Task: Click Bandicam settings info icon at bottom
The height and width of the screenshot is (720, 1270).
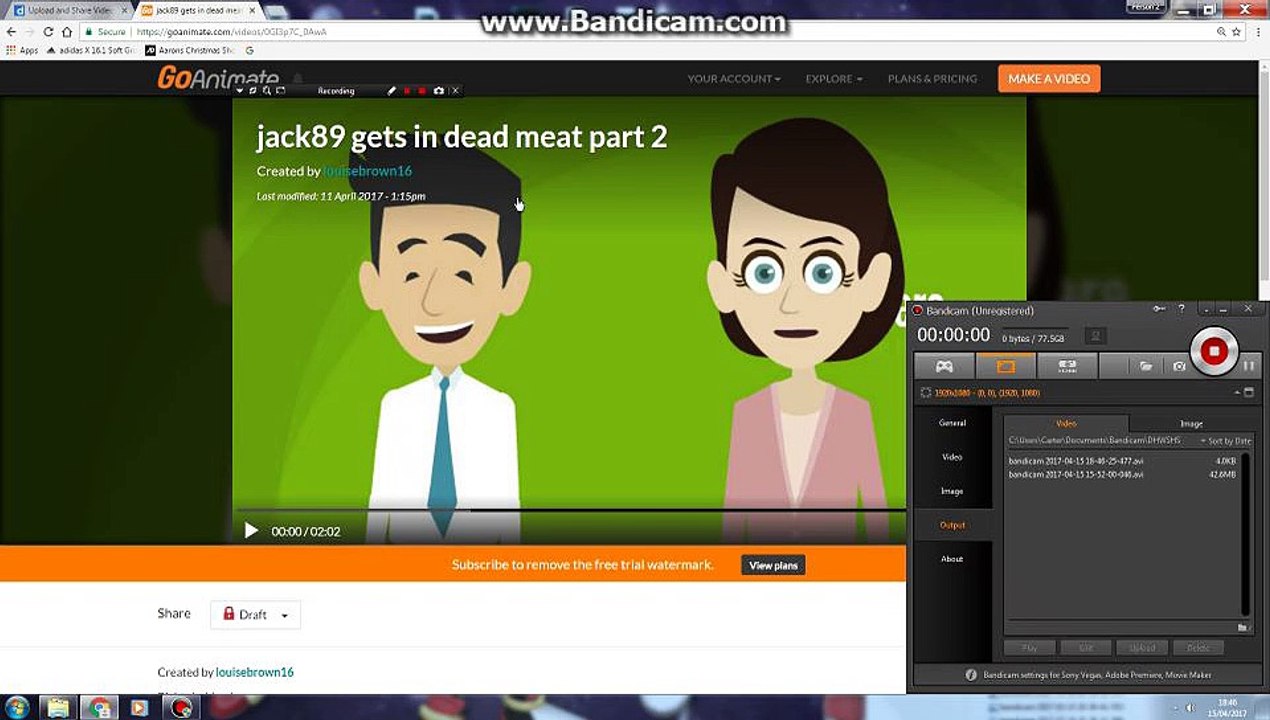Action: (x=970, y=675)
